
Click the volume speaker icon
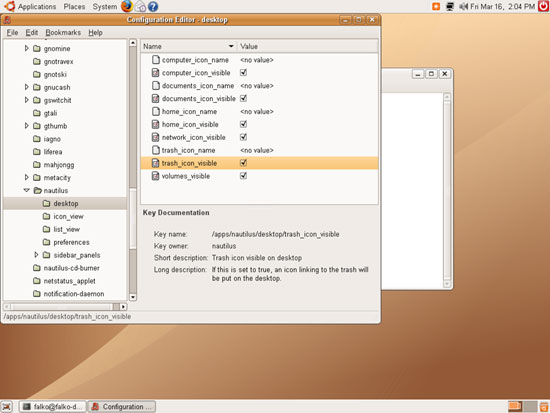(x=463, y=6)
